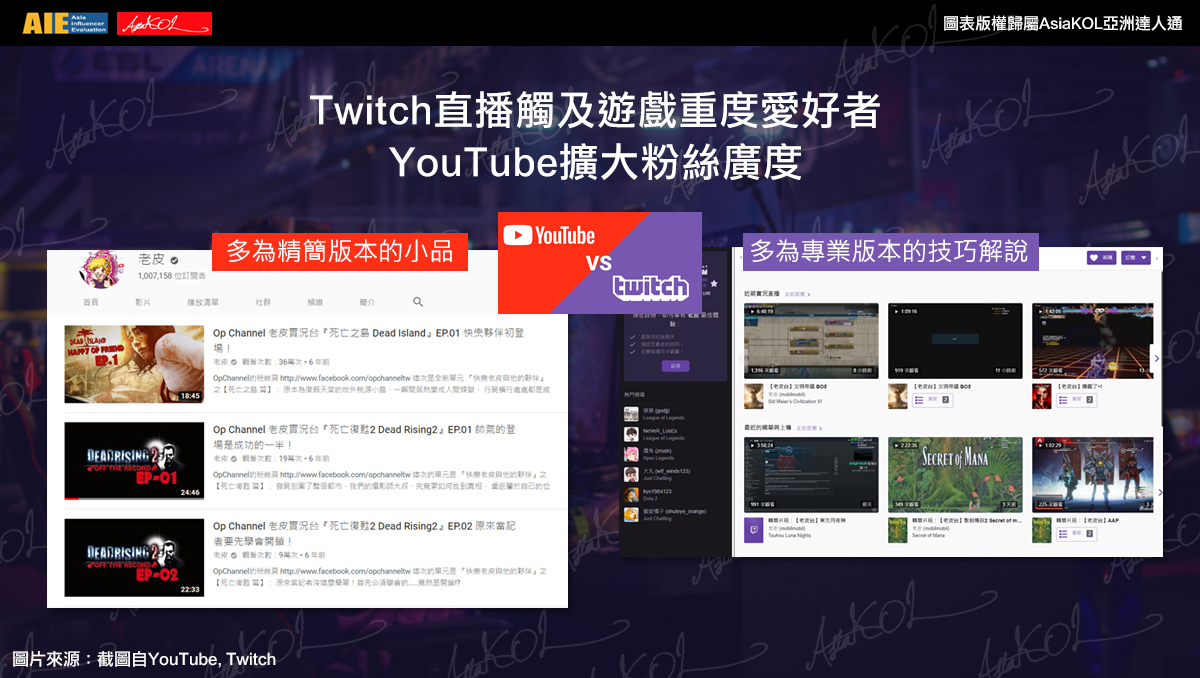
Task: Click the 追隨 follow button on Twitch
Action: [1102, 257]
